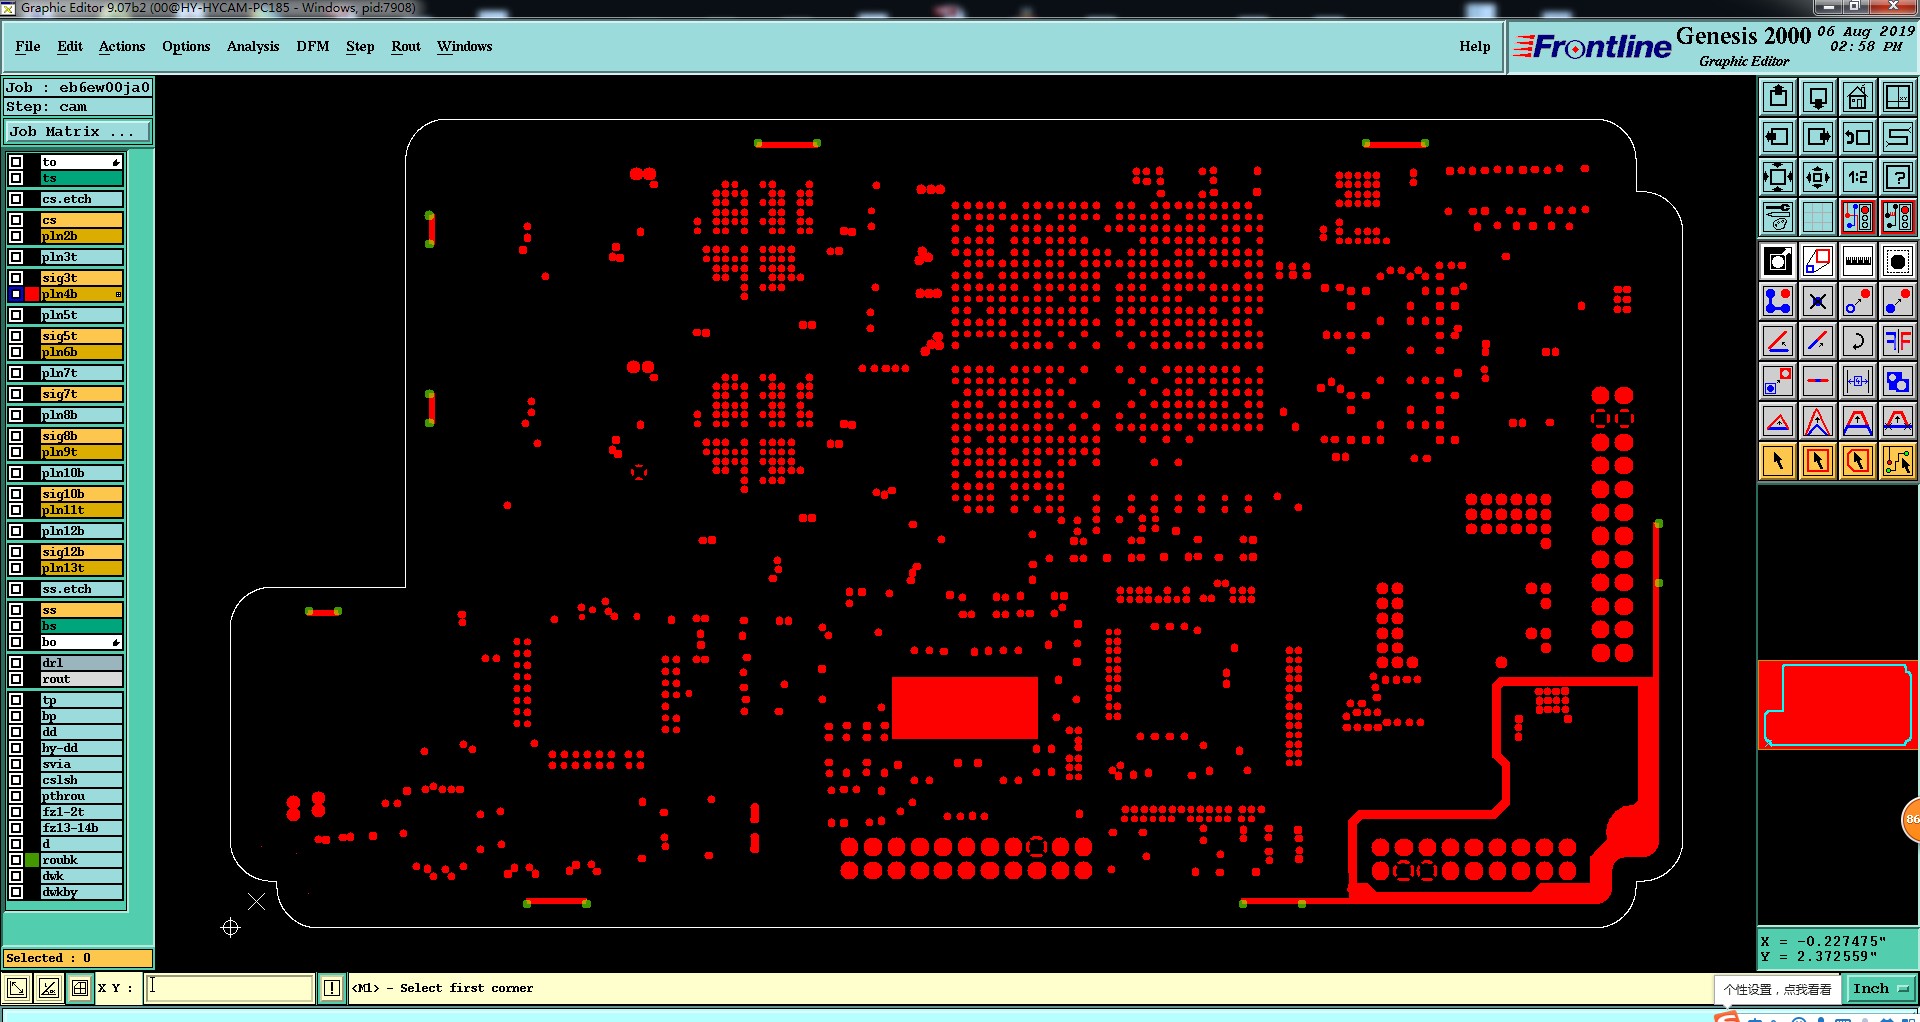Click the octagon feature selection filter icon
Screen dimensions: 1920x1022
[x=1897, y=262]
